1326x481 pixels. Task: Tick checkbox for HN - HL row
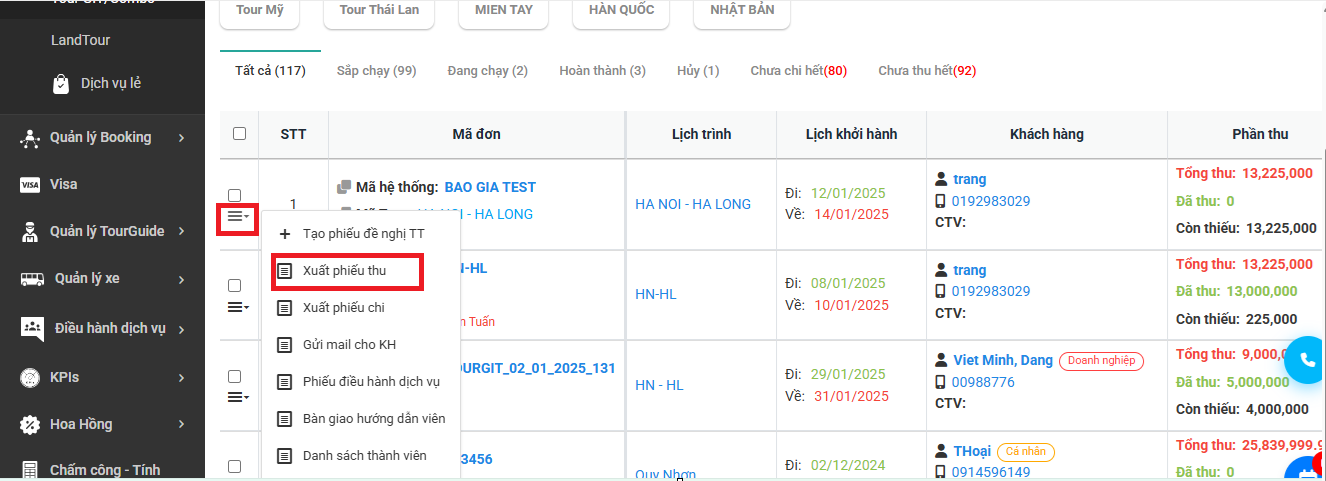235,377
